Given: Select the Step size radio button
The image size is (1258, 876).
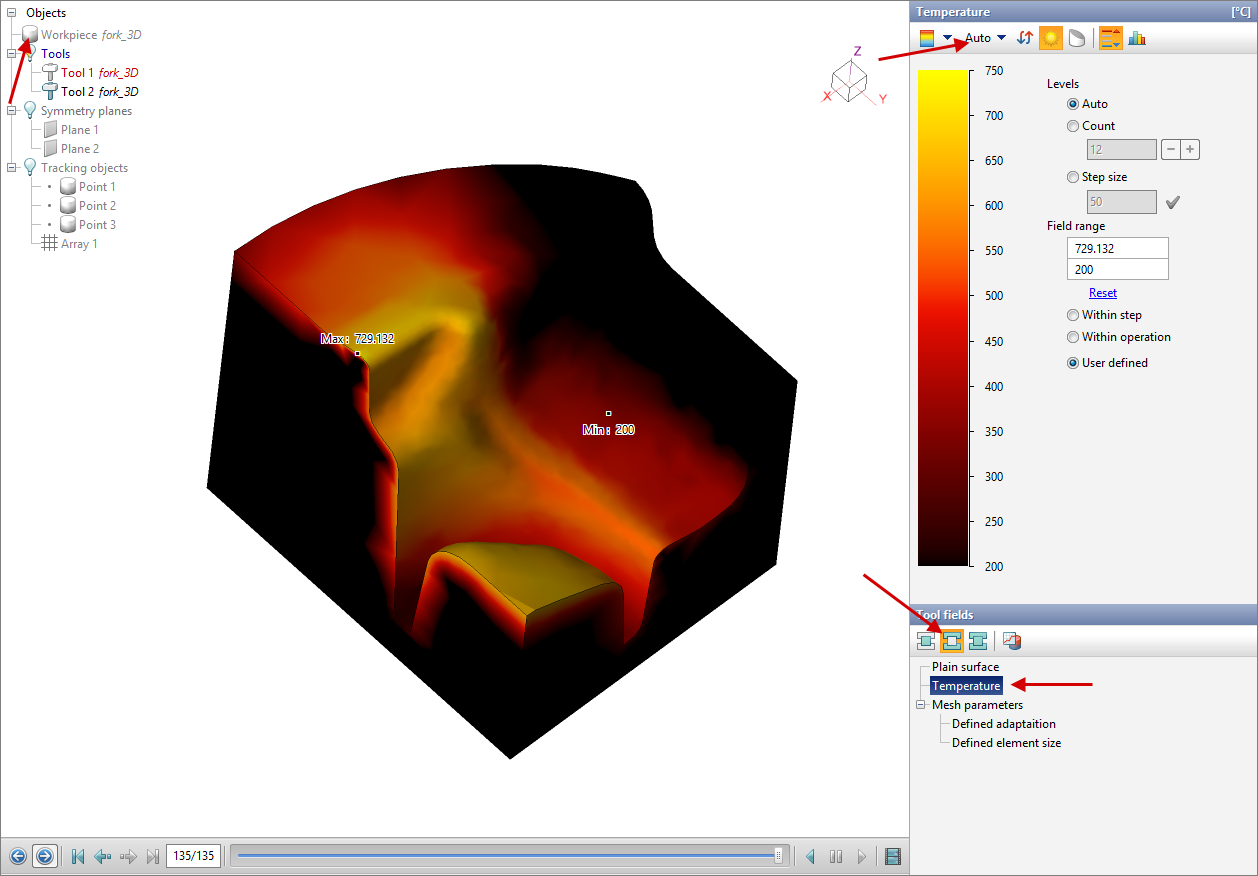Looking at the screenshot, I should pyautogui.click(x=1073, y=177).
